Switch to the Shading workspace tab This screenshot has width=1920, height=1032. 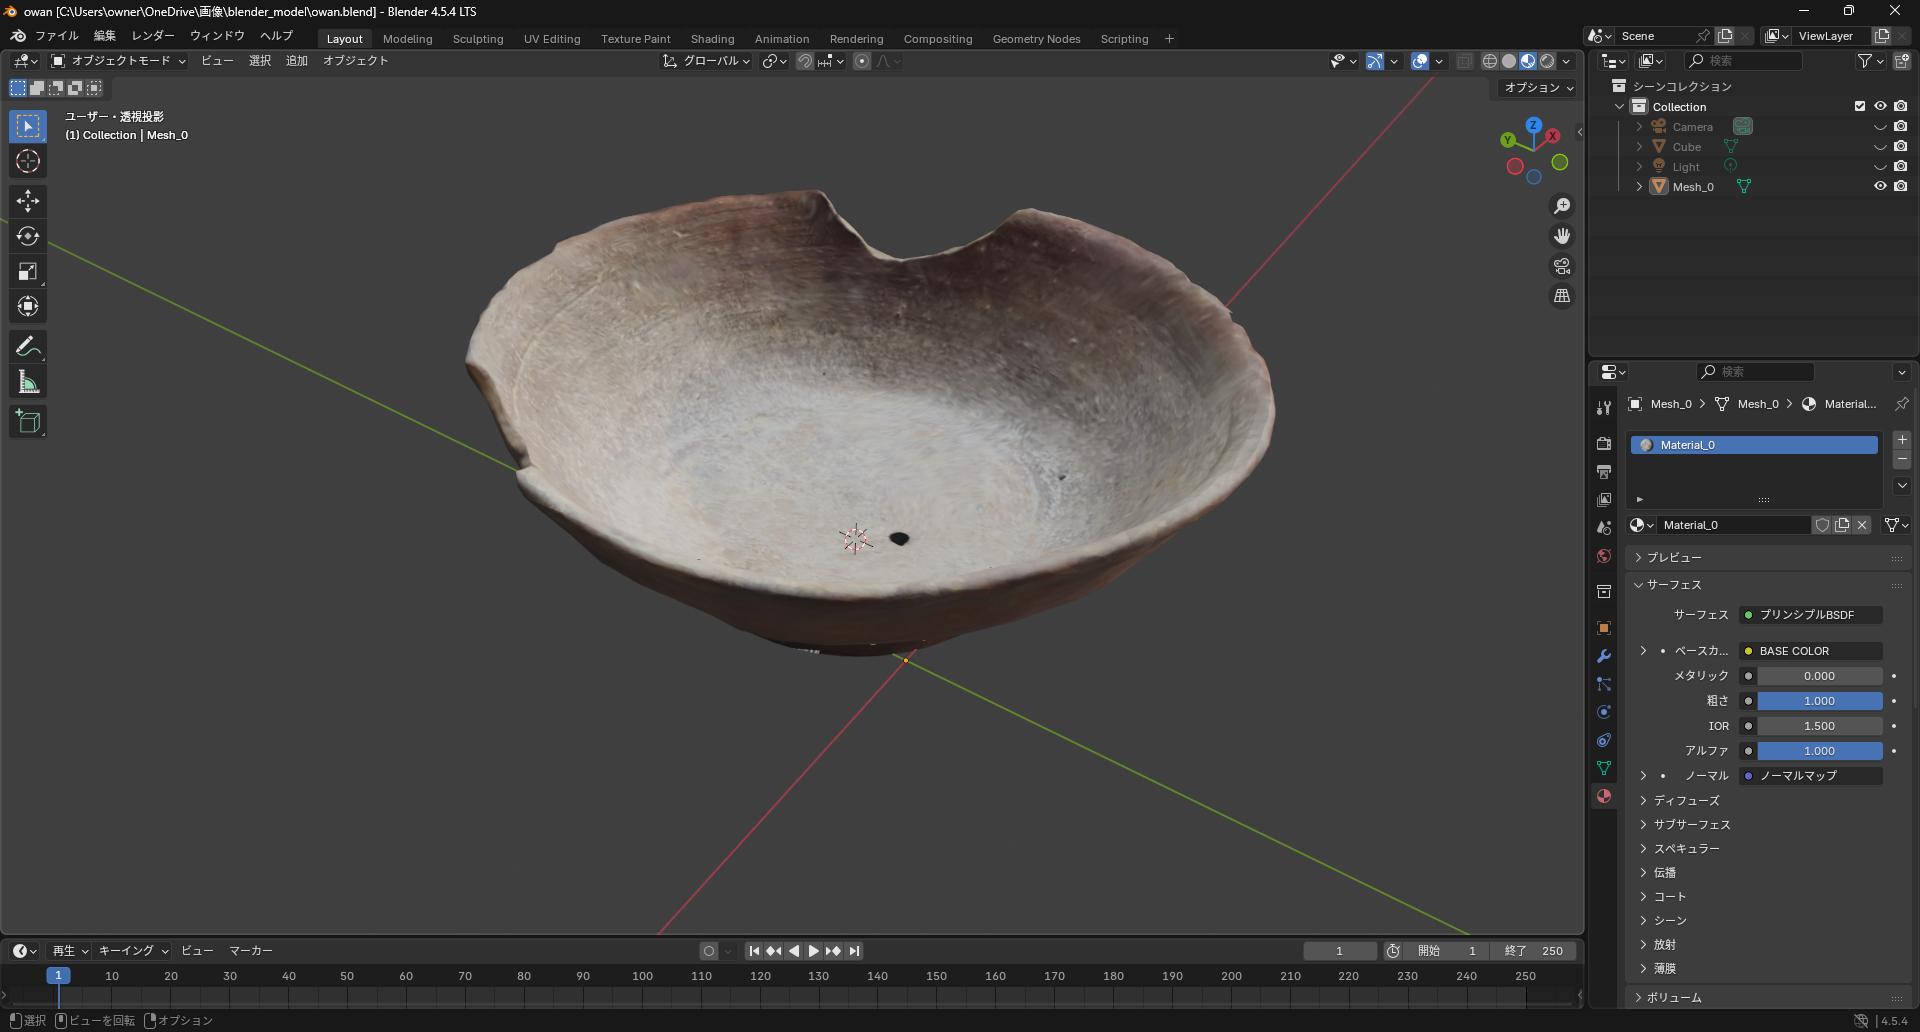click(712, 39)
